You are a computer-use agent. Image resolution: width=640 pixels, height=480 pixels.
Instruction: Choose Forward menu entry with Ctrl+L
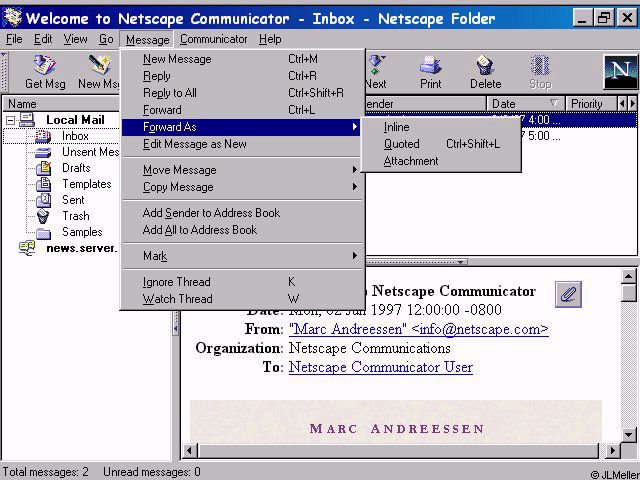click(x=241, y=110)
